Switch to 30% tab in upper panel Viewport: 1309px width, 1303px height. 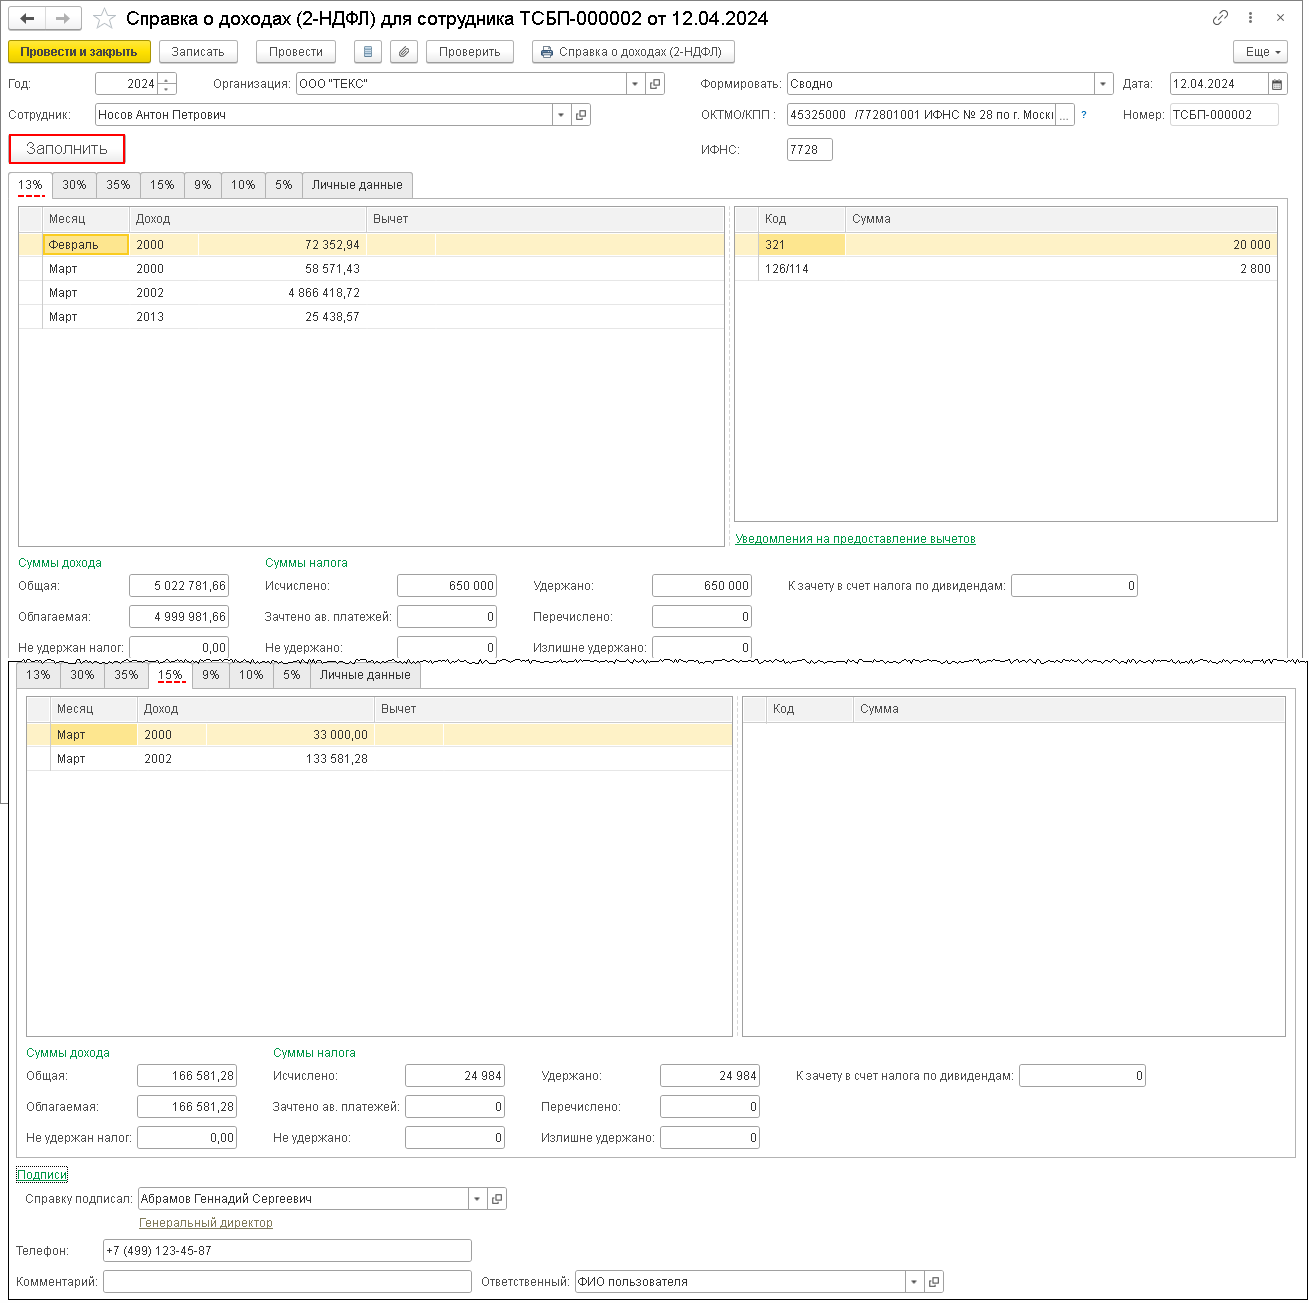pyautogui.click(x=74, y=185)
